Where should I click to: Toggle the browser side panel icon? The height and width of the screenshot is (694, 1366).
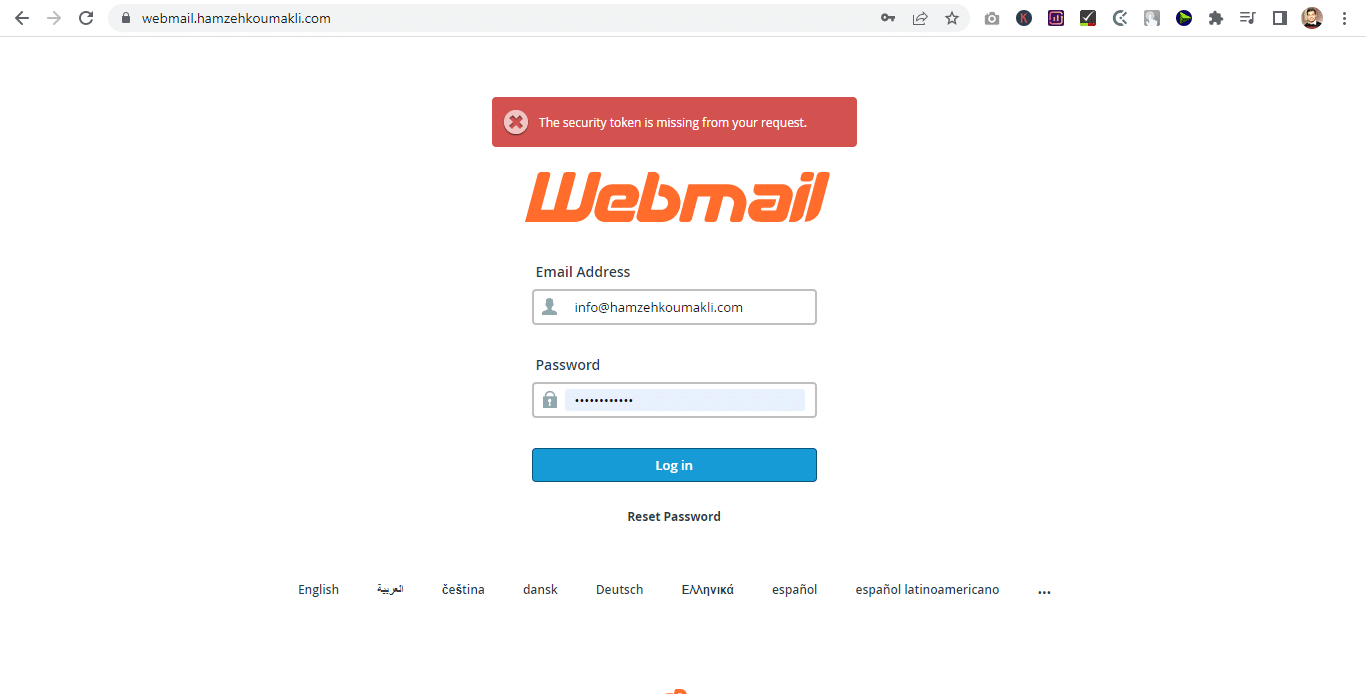(1280, 18)
